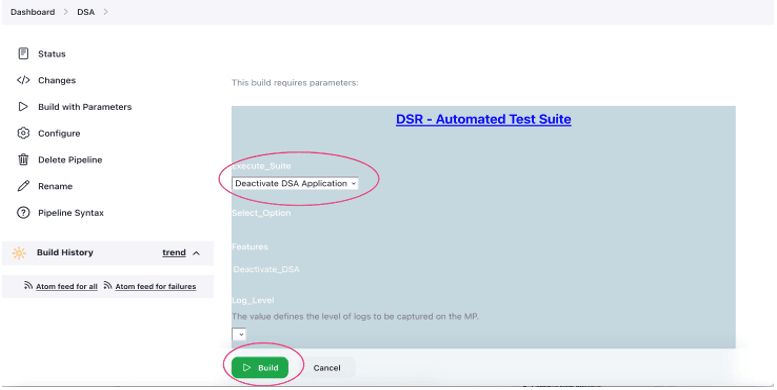
Task: Click the Delete Pipeline trash icon
Action: [23, 160]
